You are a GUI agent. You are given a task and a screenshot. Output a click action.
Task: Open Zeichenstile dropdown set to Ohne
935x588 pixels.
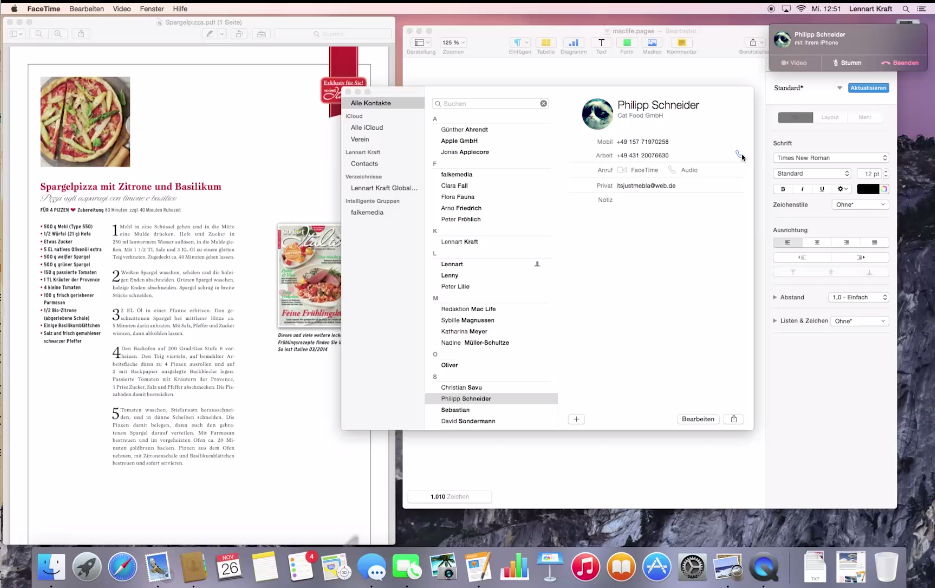(860, 205)
